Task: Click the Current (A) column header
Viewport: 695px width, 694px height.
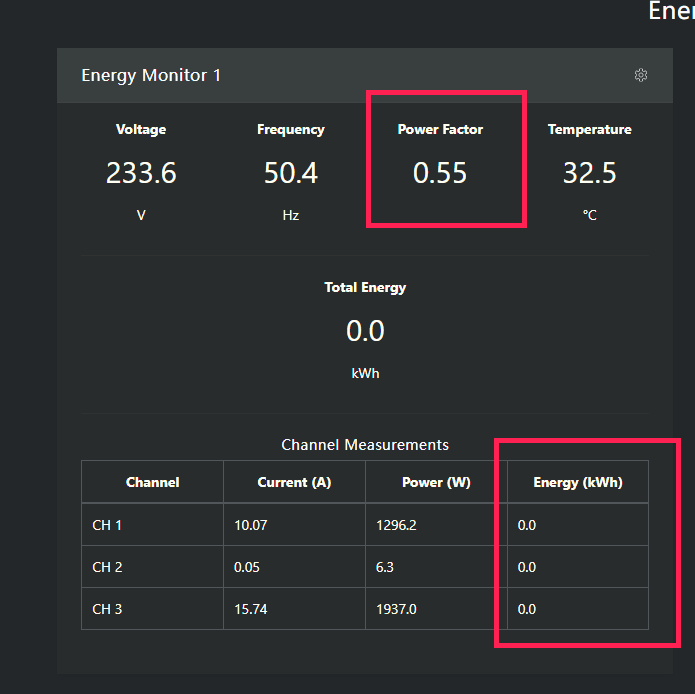Action: [x=294, y=482]
